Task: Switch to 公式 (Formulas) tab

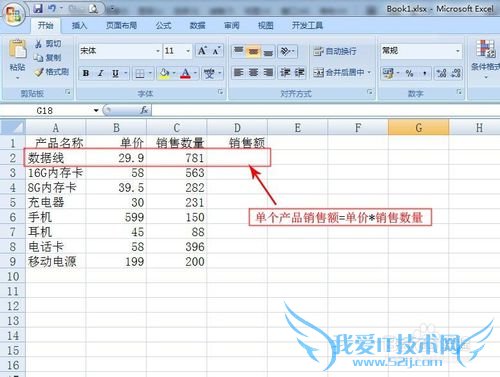Action: (163, 25)
